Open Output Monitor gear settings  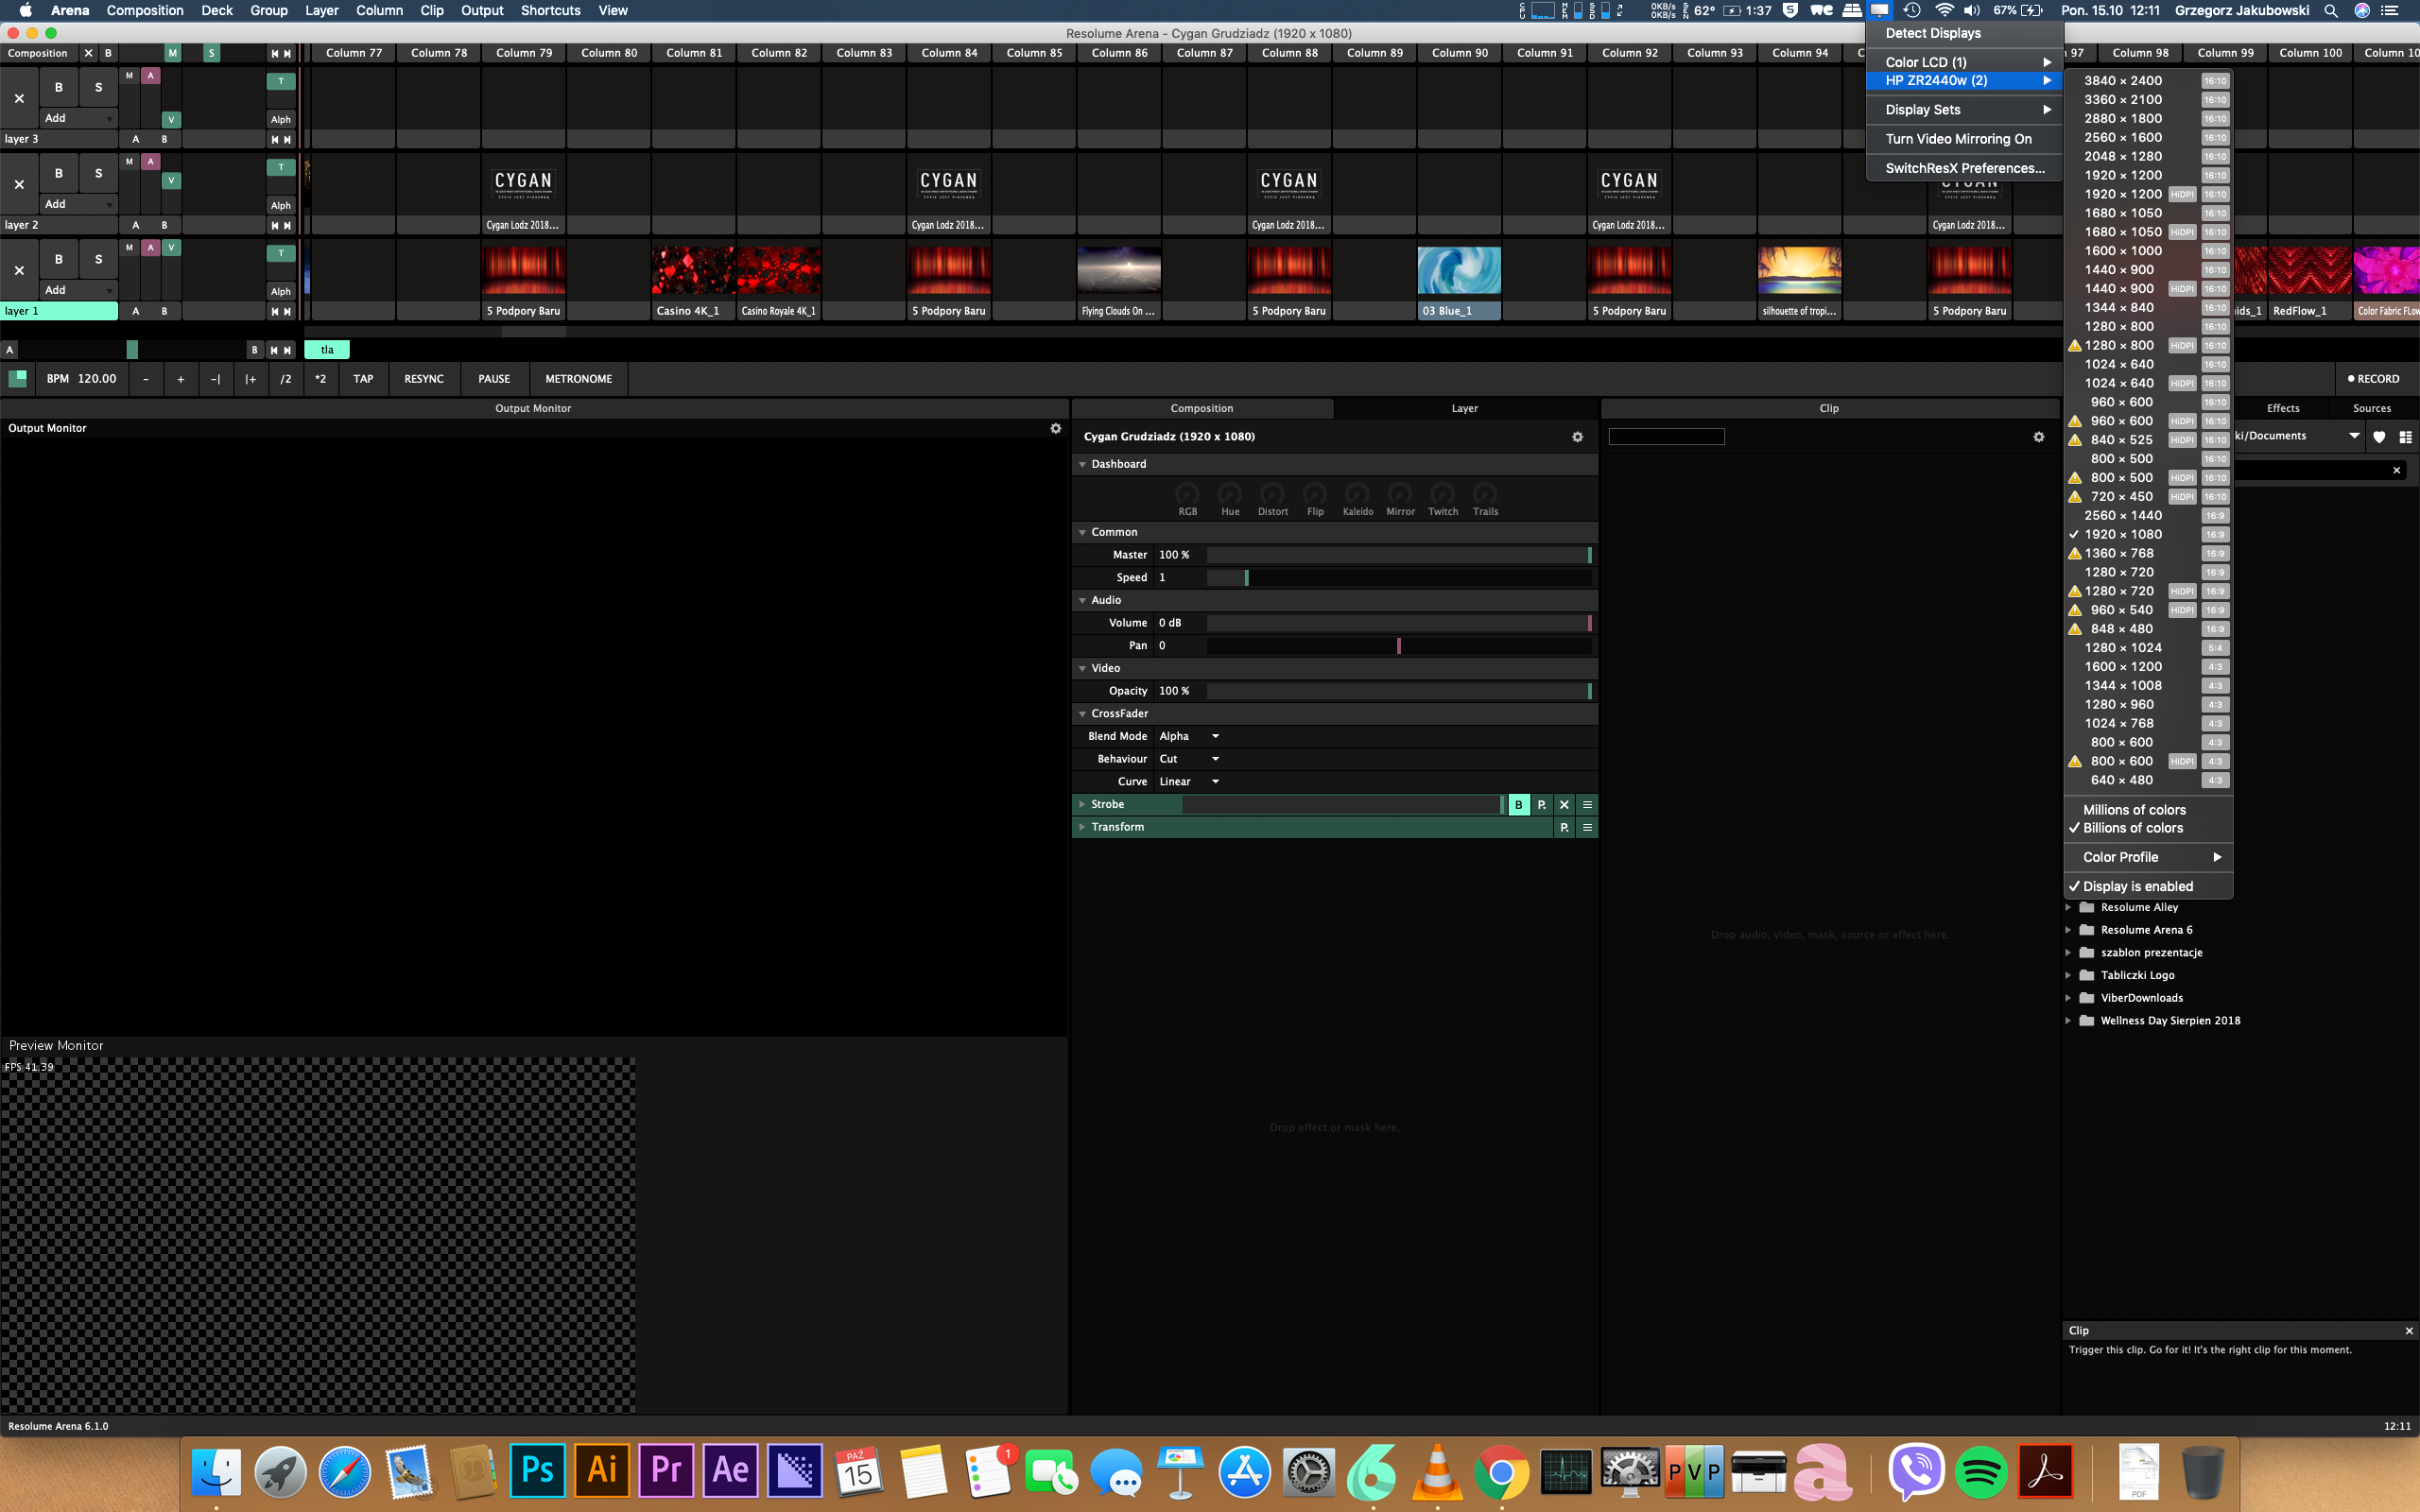[x=1055, y=428]
